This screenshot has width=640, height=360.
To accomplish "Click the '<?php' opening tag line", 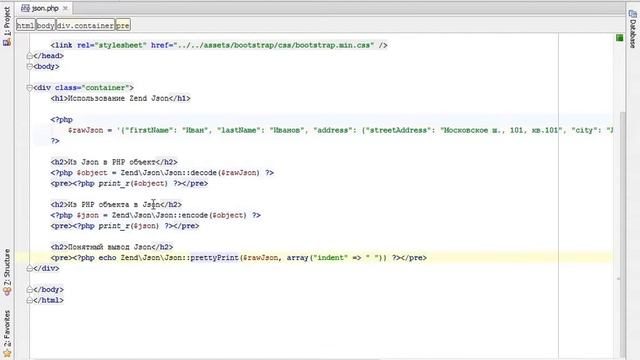I will point(62,120).
